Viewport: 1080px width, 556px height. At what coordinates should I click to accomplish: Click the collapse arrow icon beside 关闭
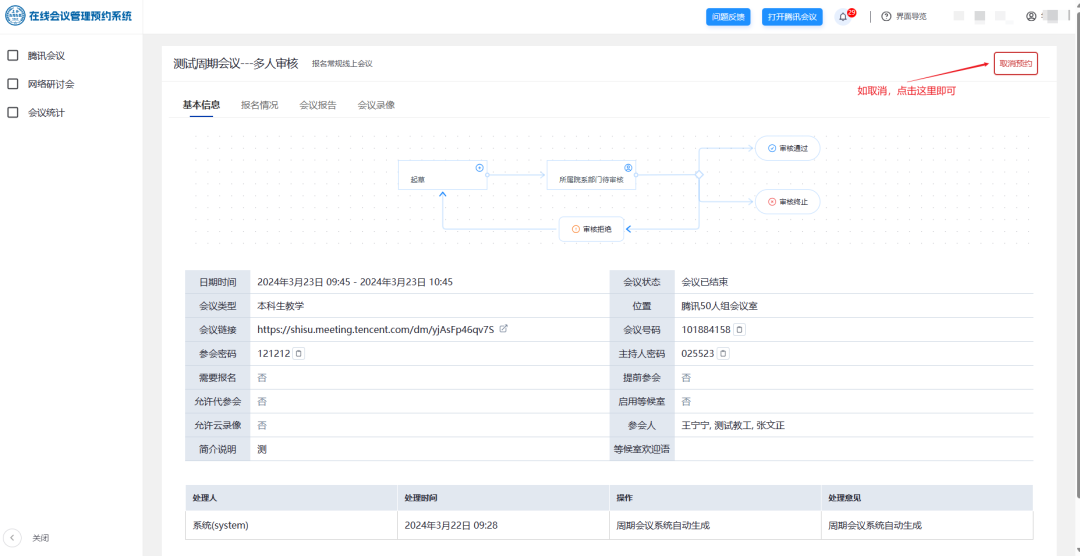(x=12, y=538)
